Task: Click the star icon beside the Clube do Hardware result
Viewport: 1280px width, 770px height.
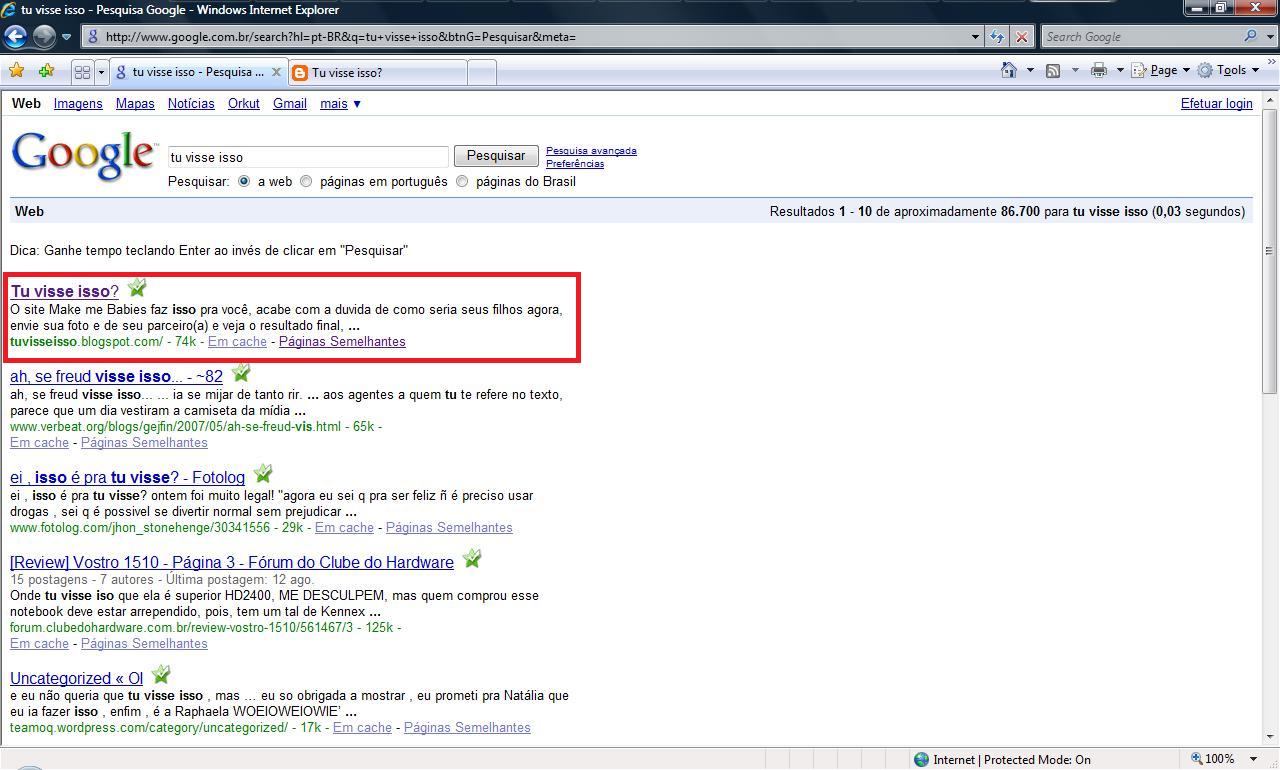Action: (472, 559)
